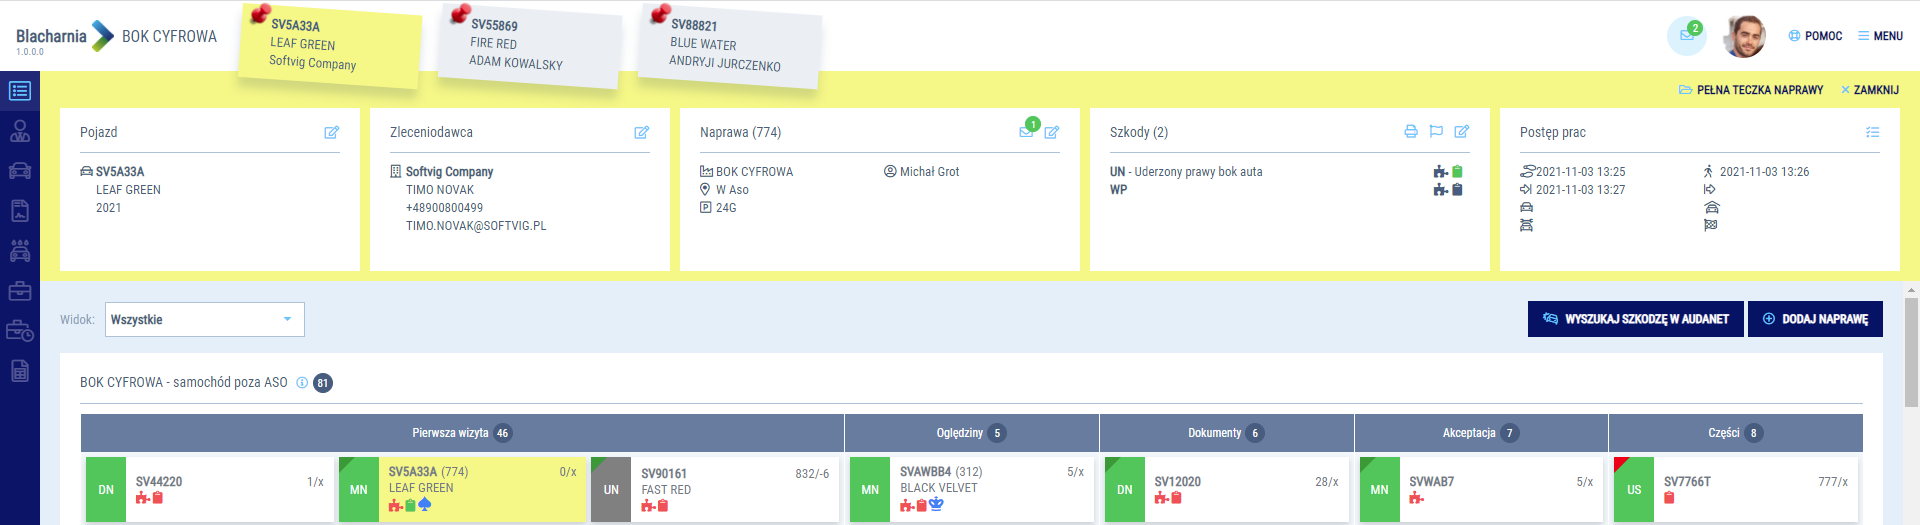The image size is (1920, 525).
Task: Open the Naprawa messages envelope icon
Action: [1027, 131]
